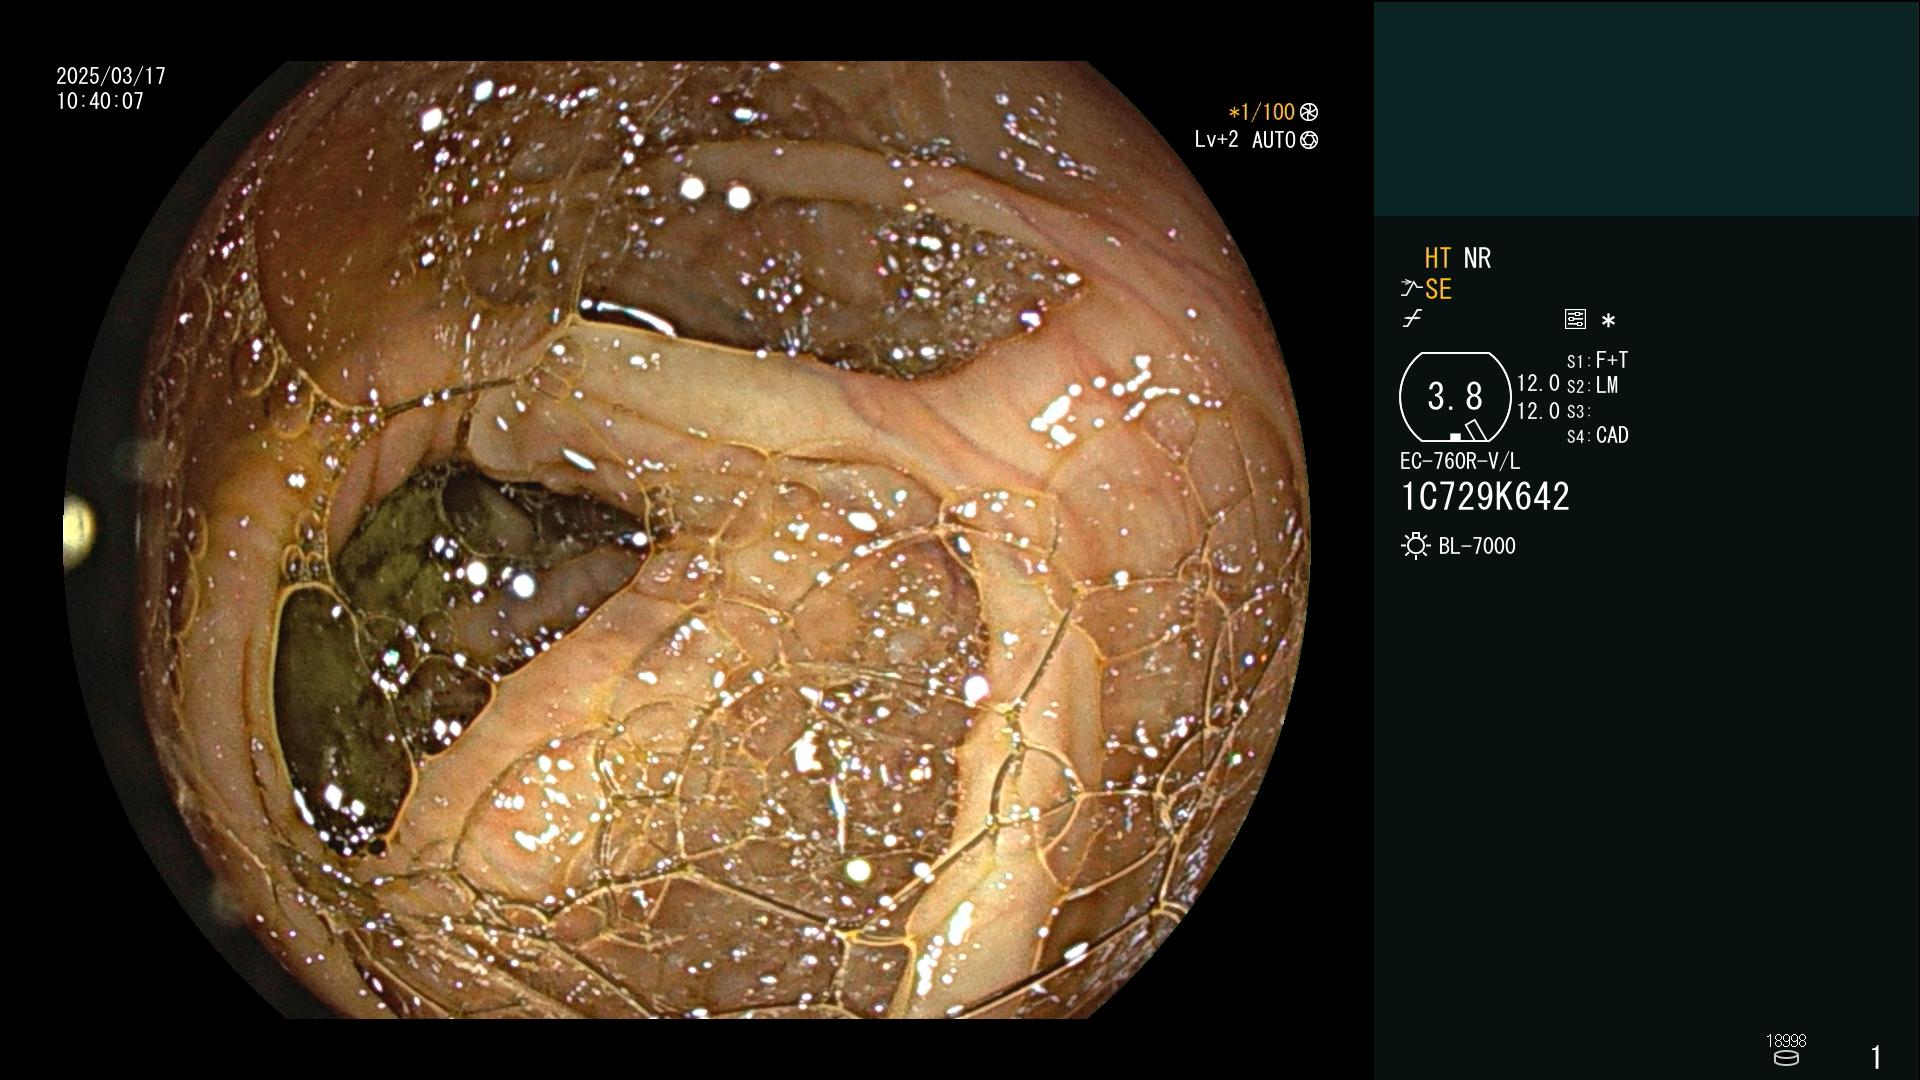This screenshot has height=1080, width=1920.
Task: Click the endoscopic live image view
Action: click(687, 540)
